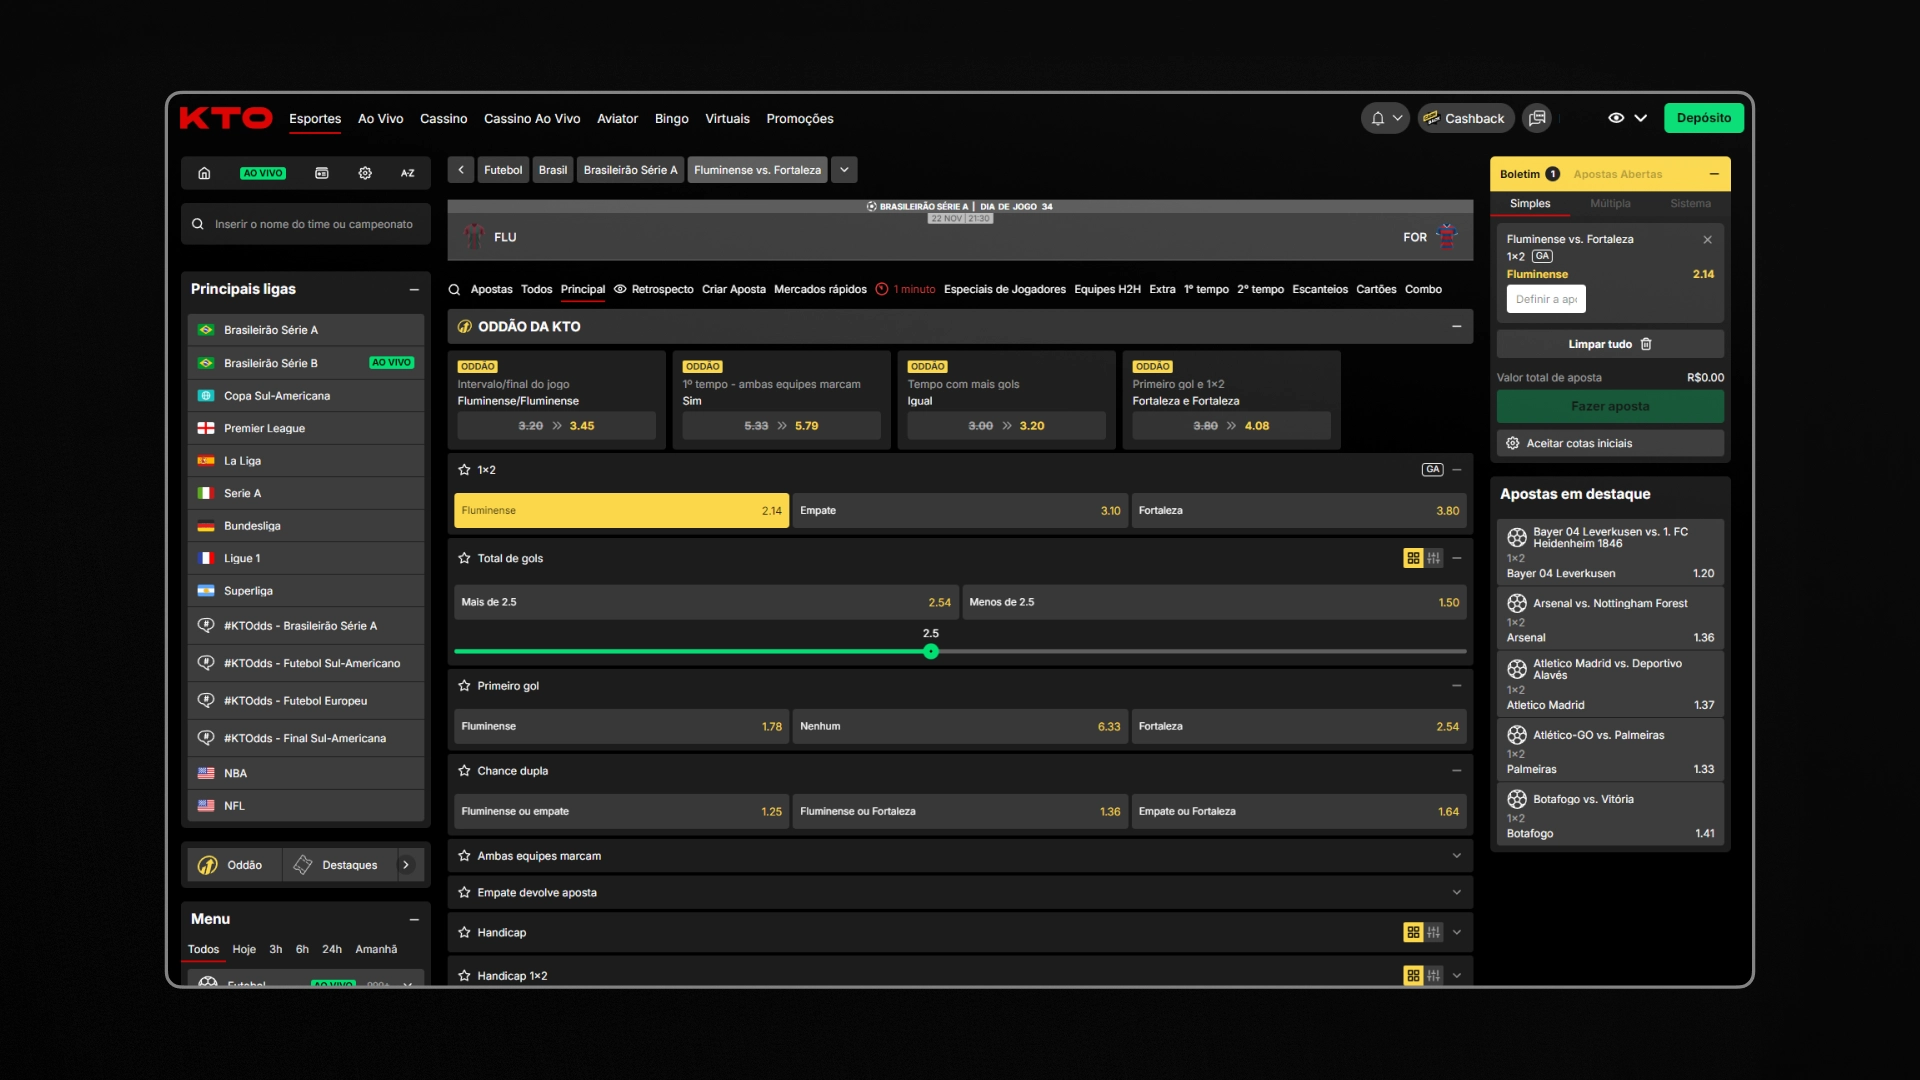Click the AZ alphabetical sort icon
1920x1080 pixels.
pos(408,173)
